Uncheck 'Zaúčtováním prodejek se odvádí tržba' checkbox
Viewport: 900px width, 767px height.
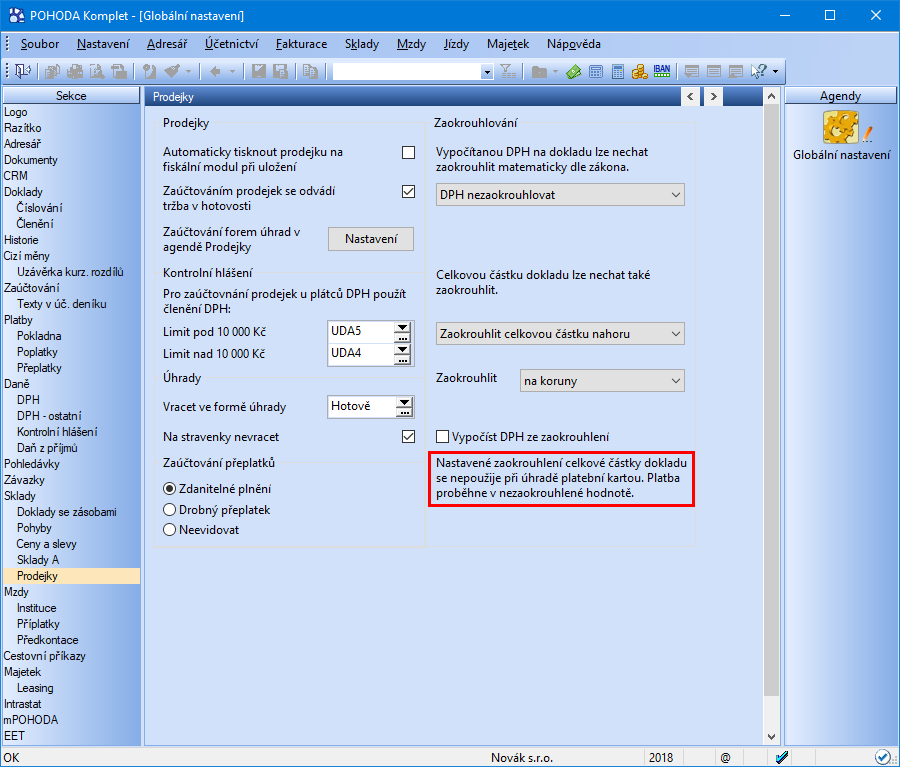coord(408,191)
